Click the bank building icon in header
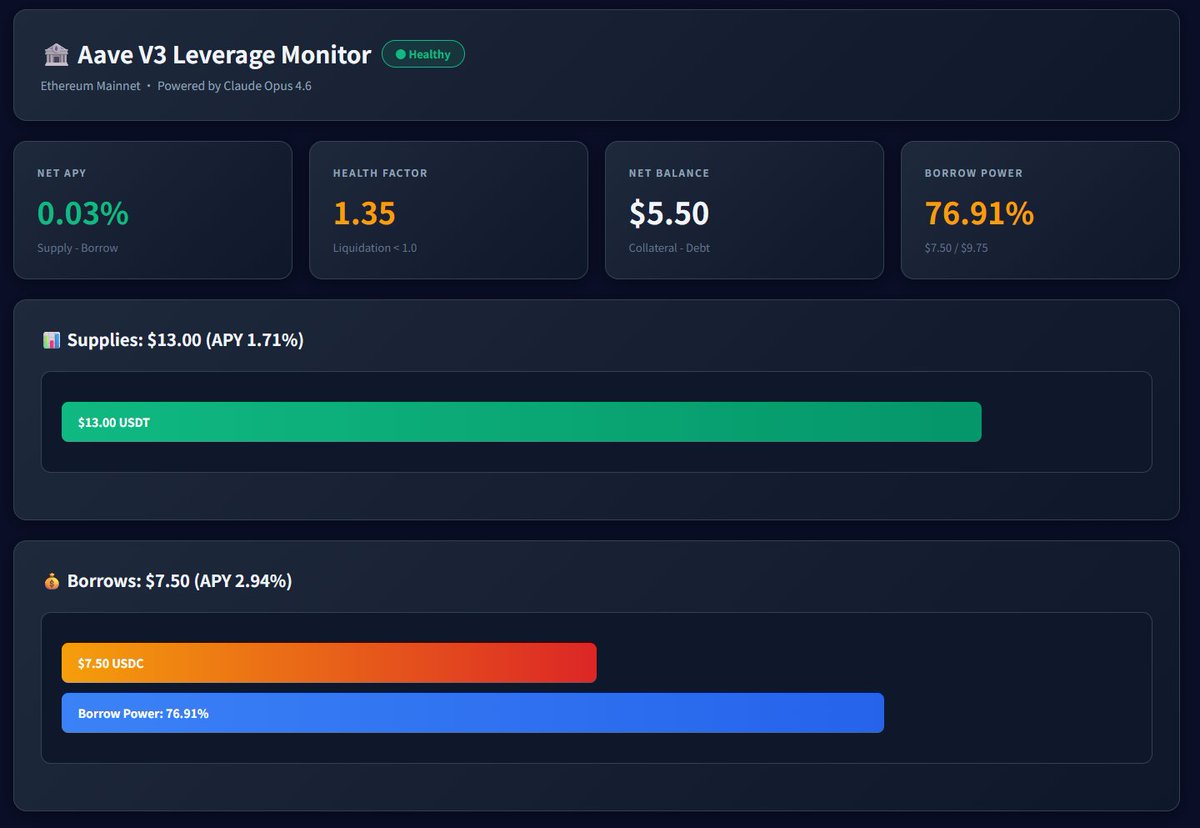The image size is (1200, 828). click(55, 55)
